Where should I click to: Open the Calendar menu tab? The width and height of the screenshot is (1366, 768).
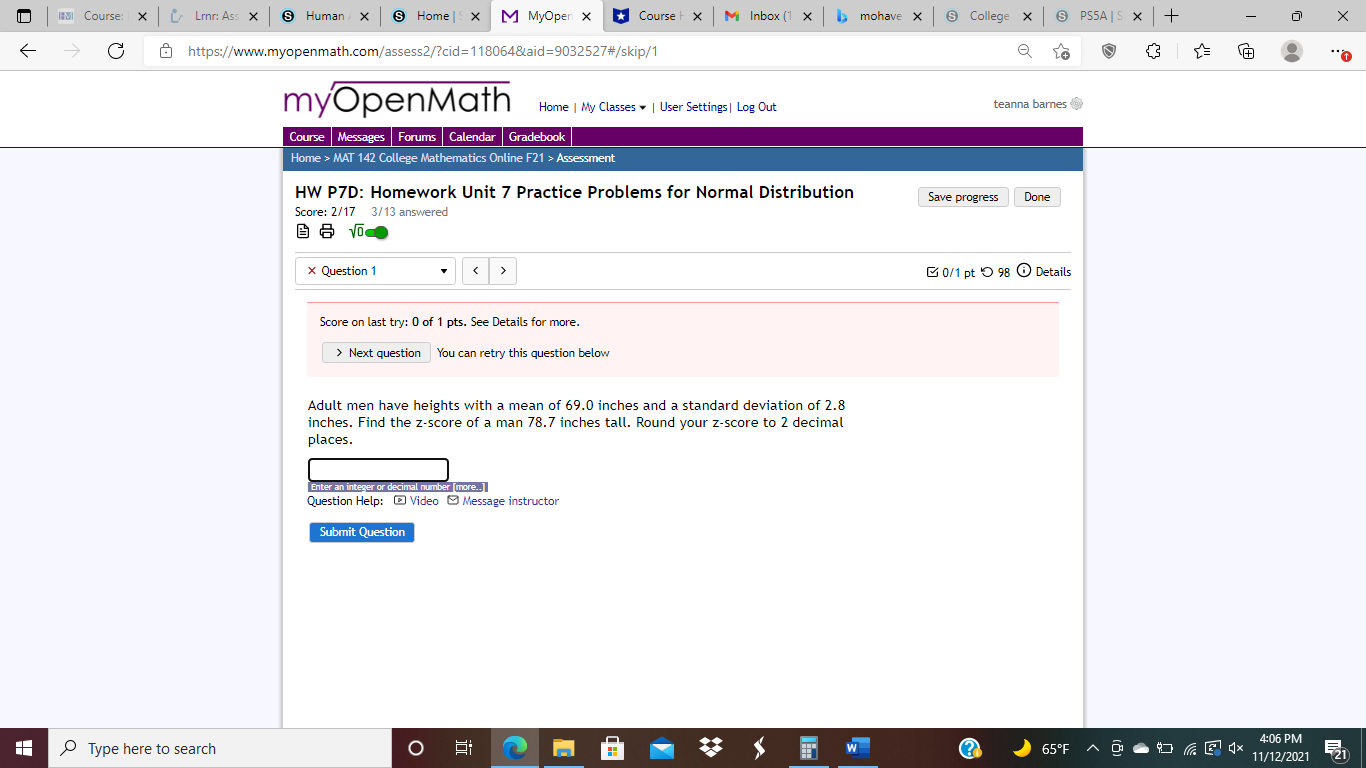pyautogui.click(x=472, y=137)
